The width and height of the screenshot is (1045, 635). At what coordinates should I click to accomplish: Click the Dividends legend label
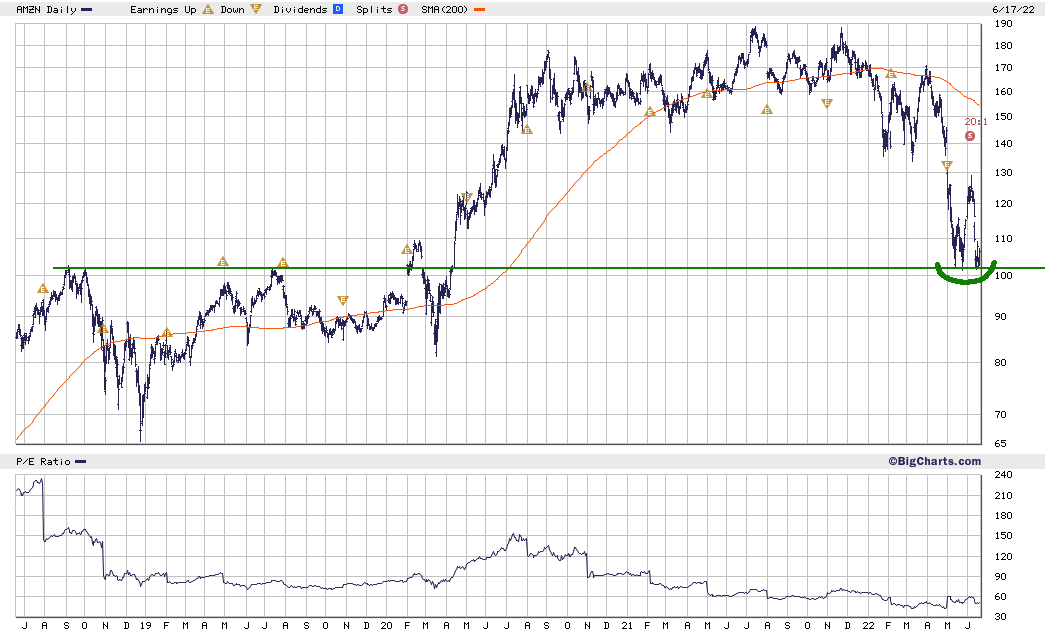[x=301, y=9]
